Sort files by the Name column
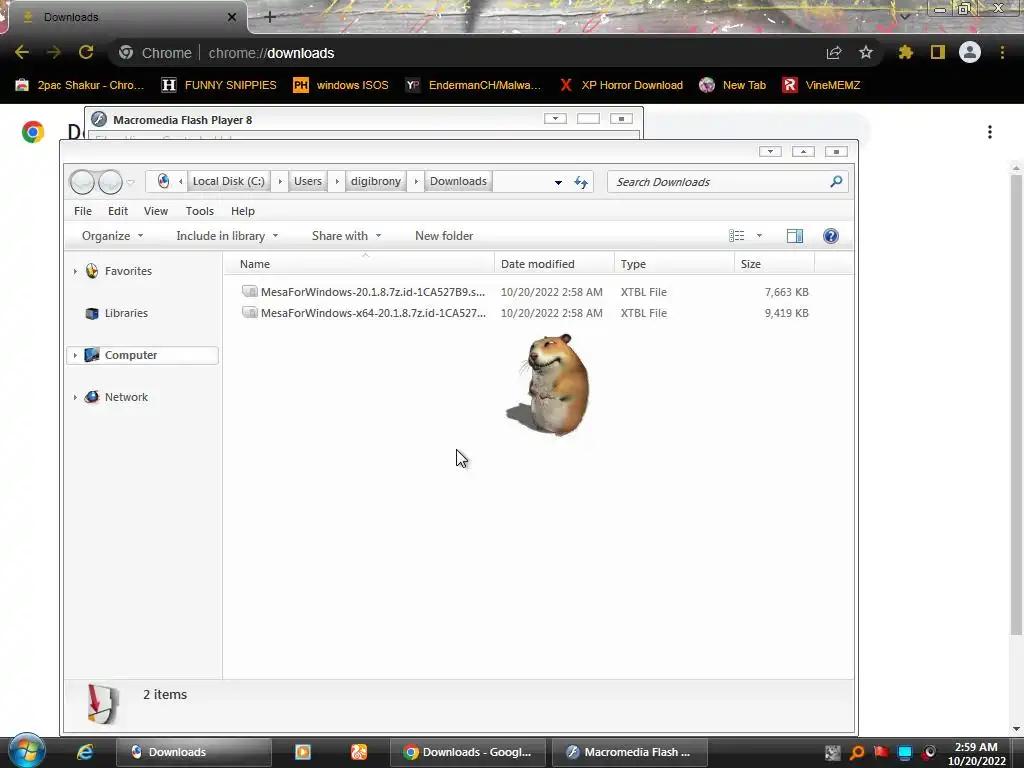Image resolution: width=1024 pixels, height=768 pixels. tap(360, 264)
